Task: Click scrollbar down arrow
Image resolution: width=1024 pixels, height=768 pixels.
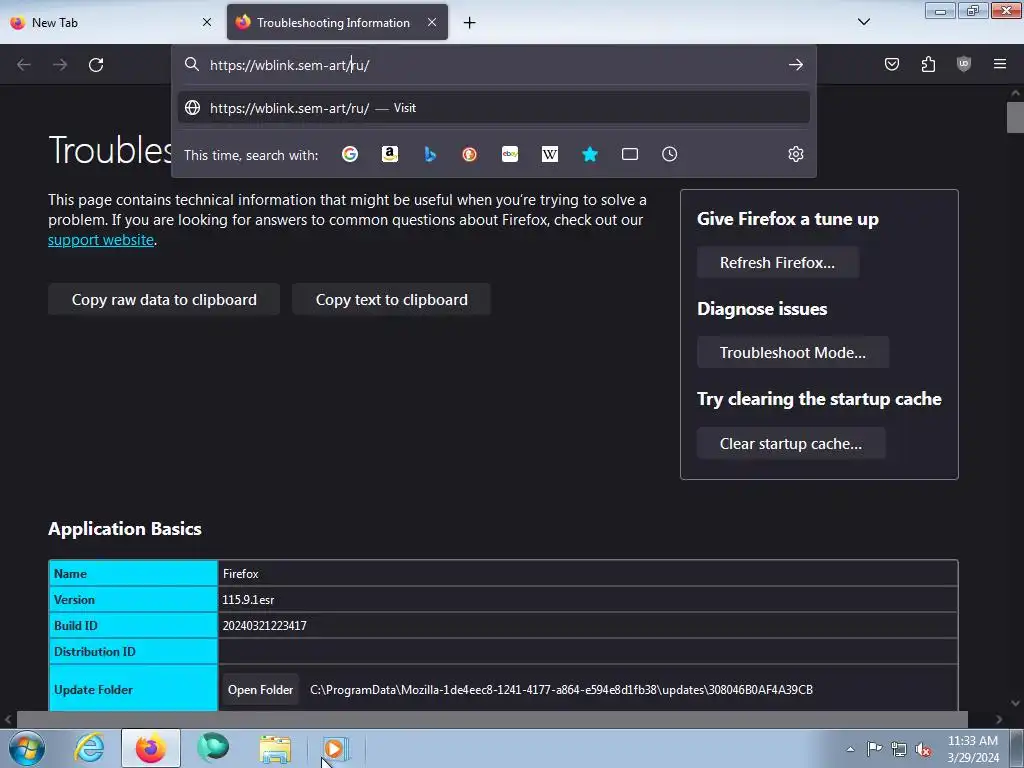Action: (x=1015, y=703)
